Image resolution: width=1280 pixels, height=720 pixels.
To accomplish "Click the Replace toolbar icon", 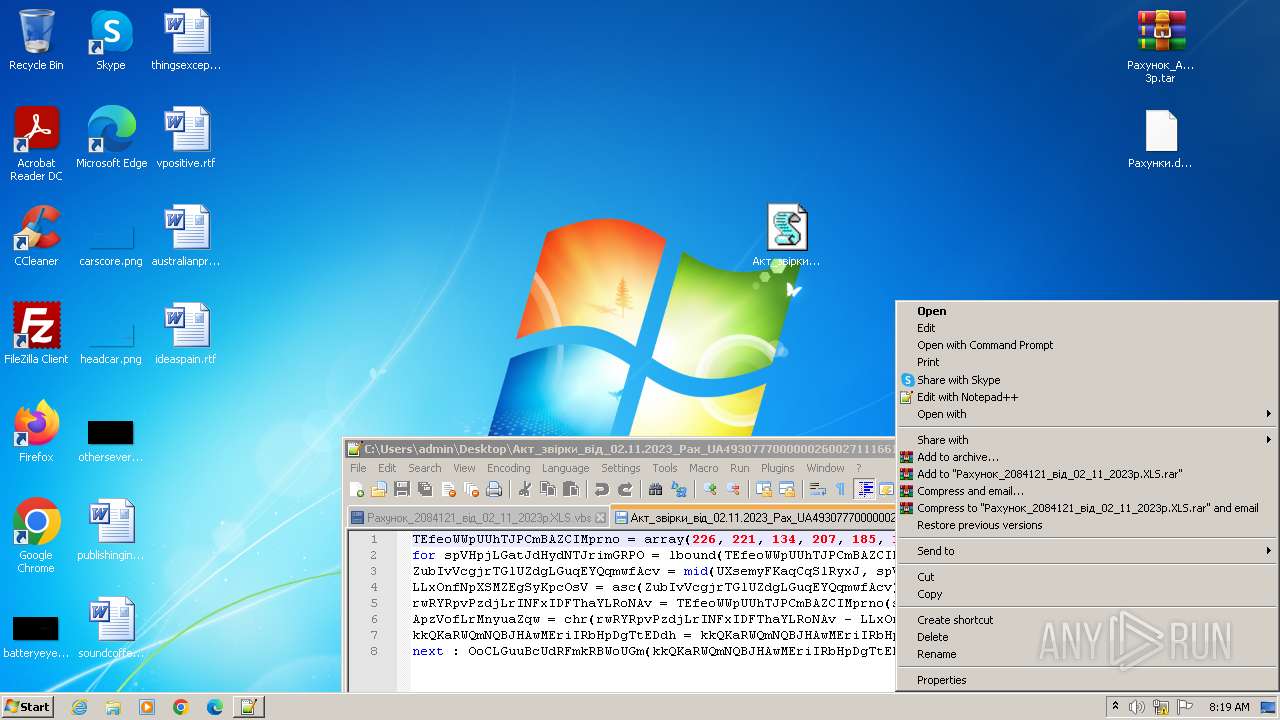I will pyautogui.click(x=679, y=489).
